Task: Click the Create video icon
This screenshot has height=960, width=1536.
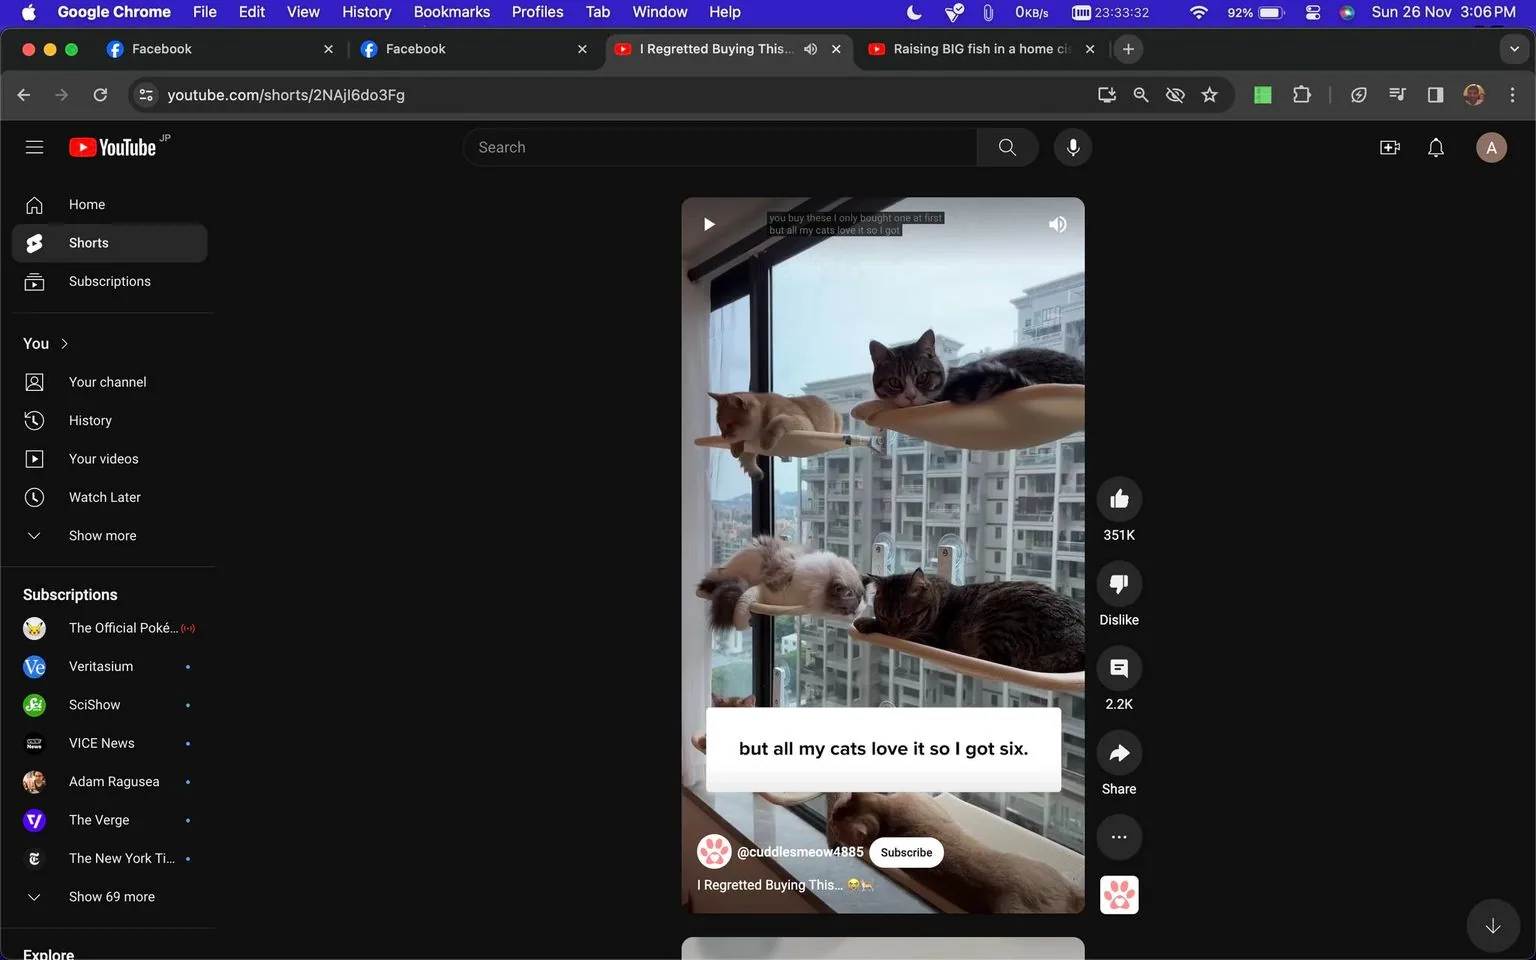Action: tap(1389, 147)
